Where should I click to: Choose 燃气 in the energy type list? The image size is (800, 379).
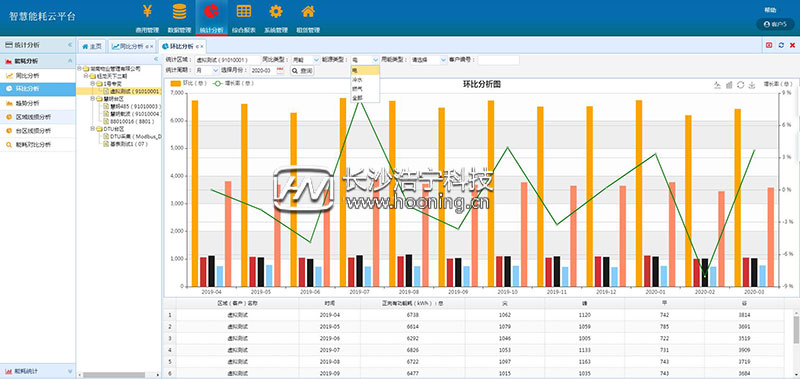pyautogui.click(x=365, y=88)
